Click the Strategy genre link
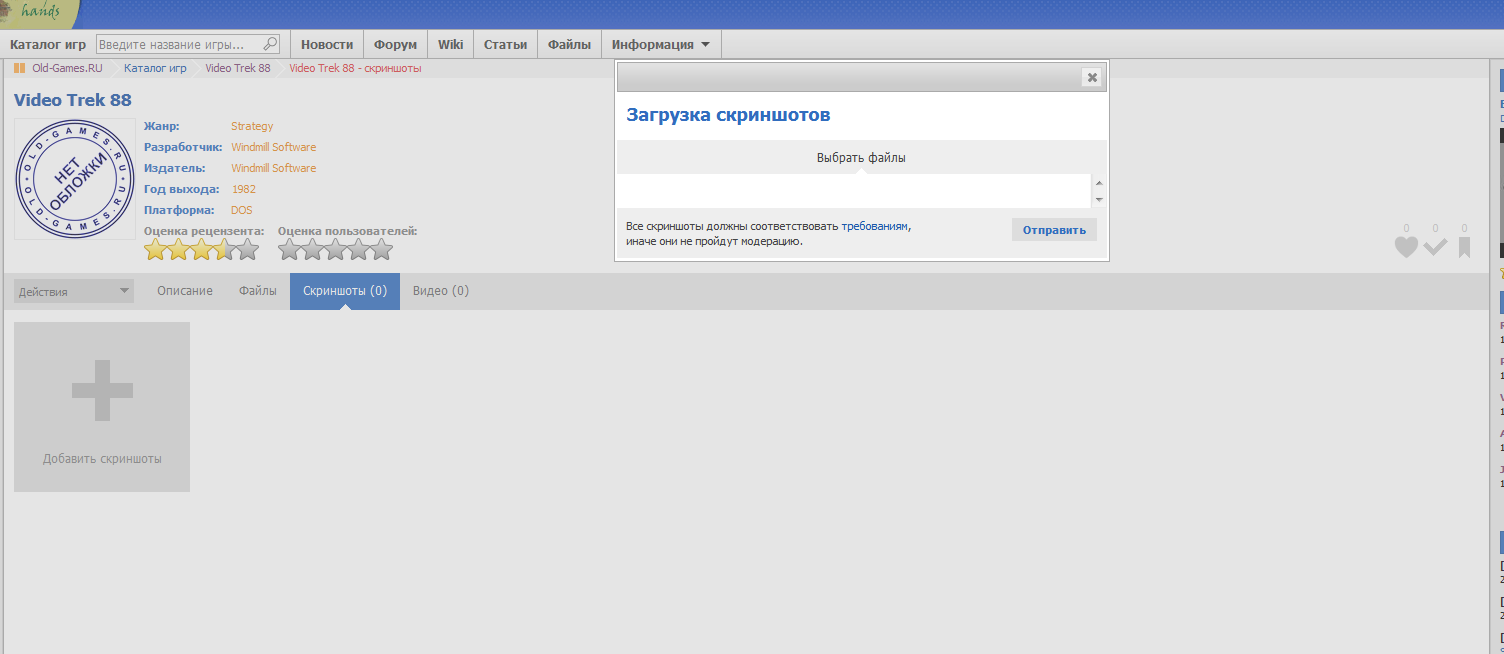1504x654 pixels. 252,126
